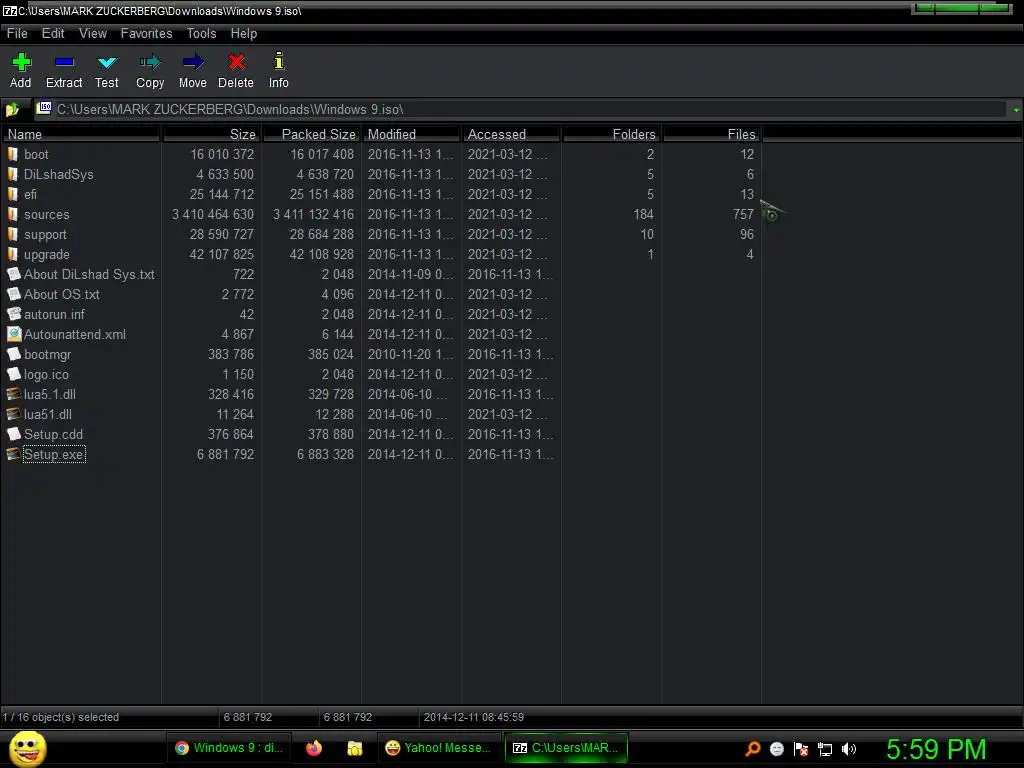Select the support folder icon

tap(13, 234)
